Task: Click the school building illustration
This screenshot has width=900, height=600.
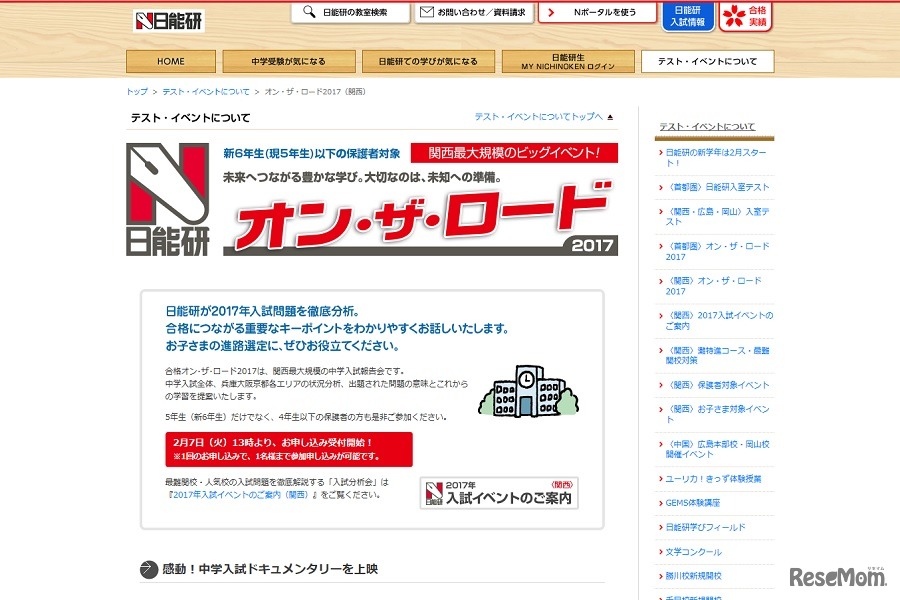Action: (528, 391)
